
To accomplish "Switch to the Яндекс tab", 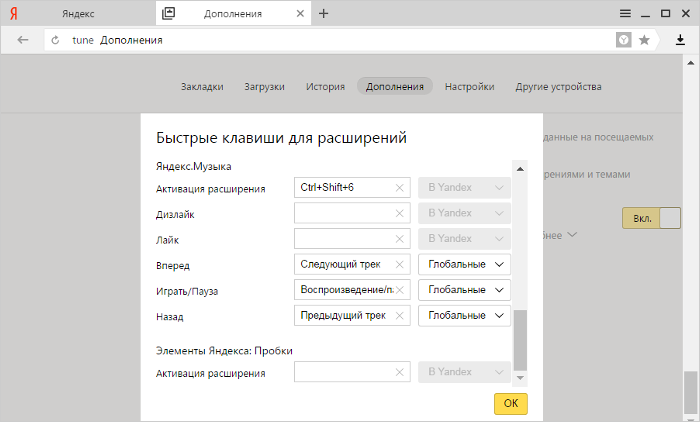I will pos(78,14).
